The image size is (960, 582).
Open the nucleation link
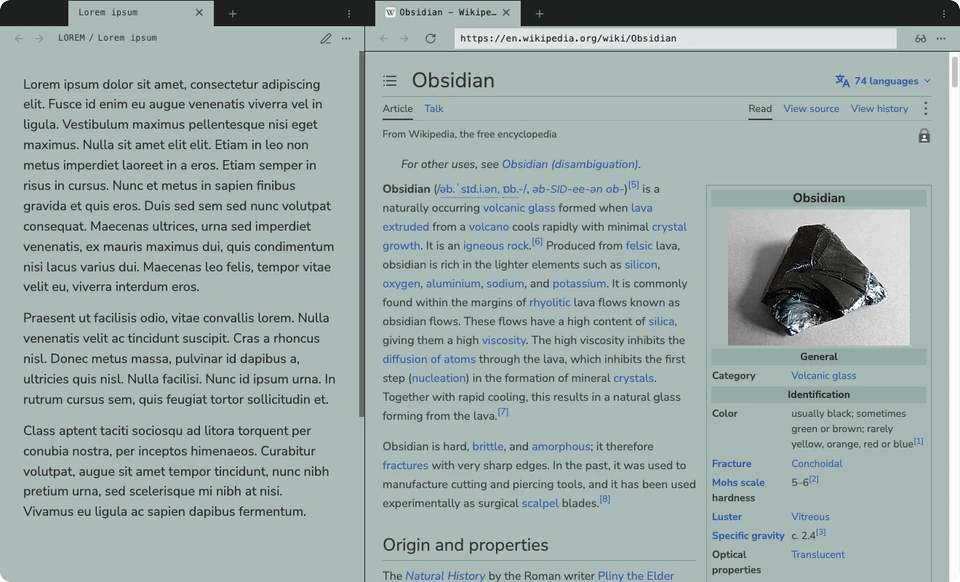tap(438, 378)
